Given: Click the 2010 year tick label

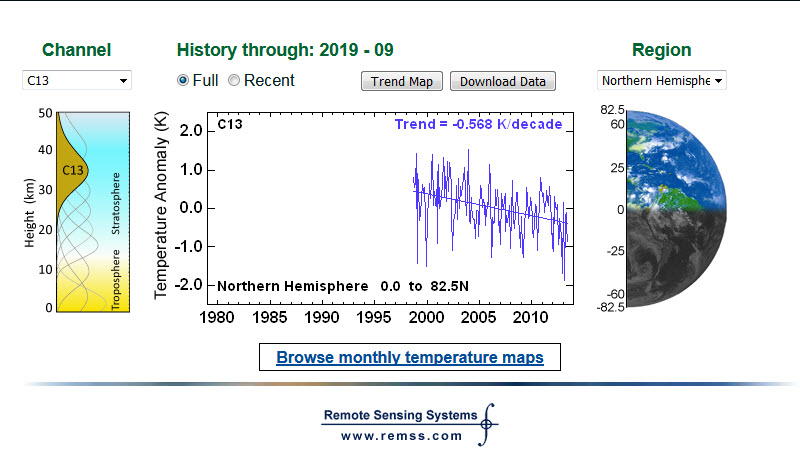Looking at the screenshot, I should [531, 317].
